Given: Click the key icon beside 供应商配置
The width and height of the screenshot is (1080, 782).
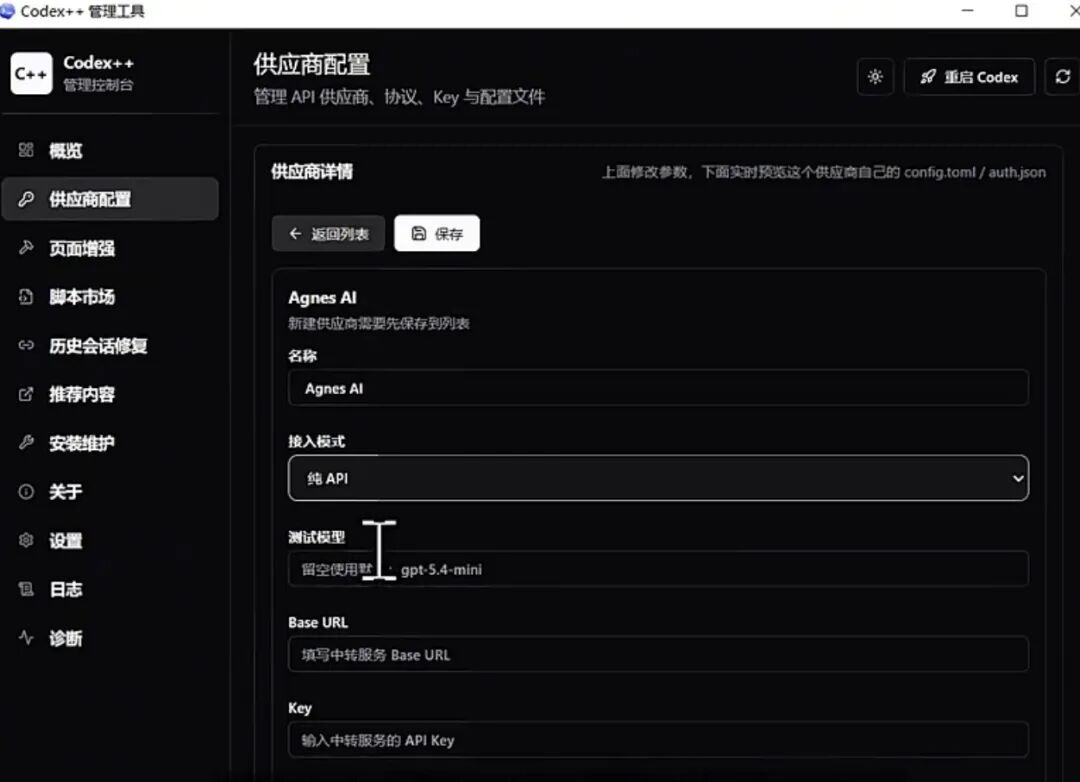Looking at the screenshot, I should [x=26, y=199].
